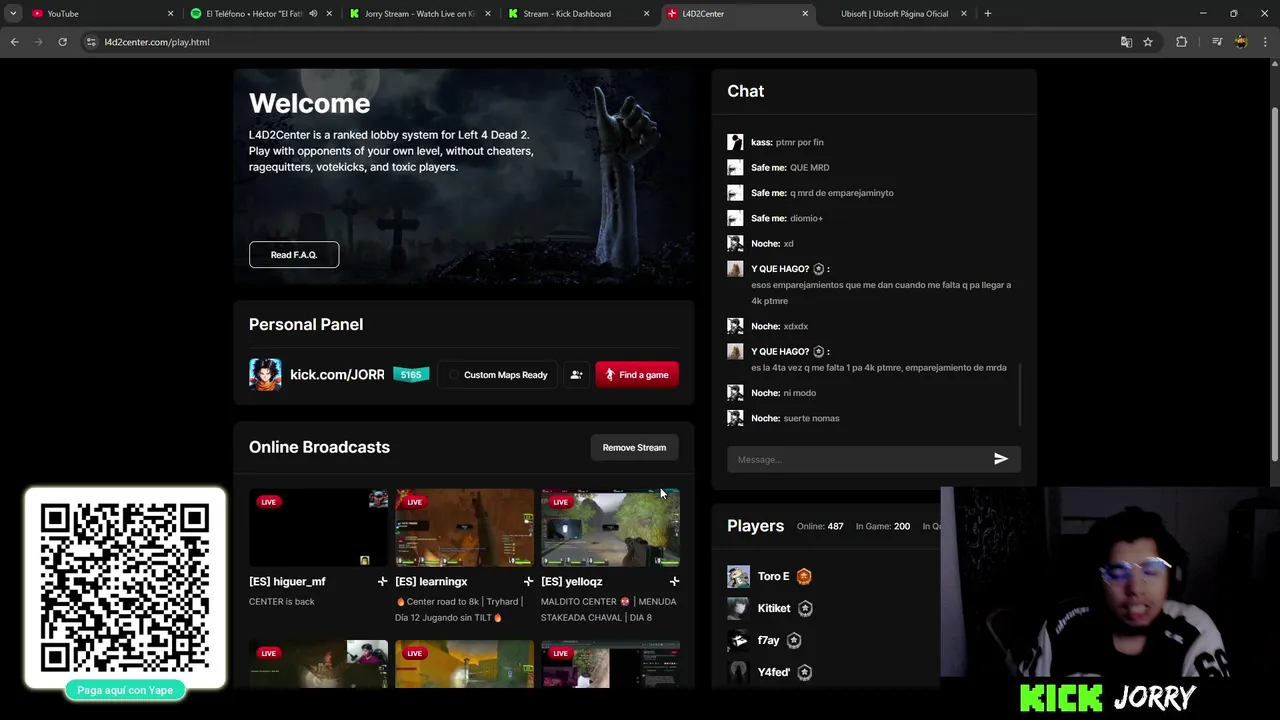The width and height of the screenshot is (1280, 720).
Task: Click the rank badge next to Toro E
Action: (x=804, y=576)
